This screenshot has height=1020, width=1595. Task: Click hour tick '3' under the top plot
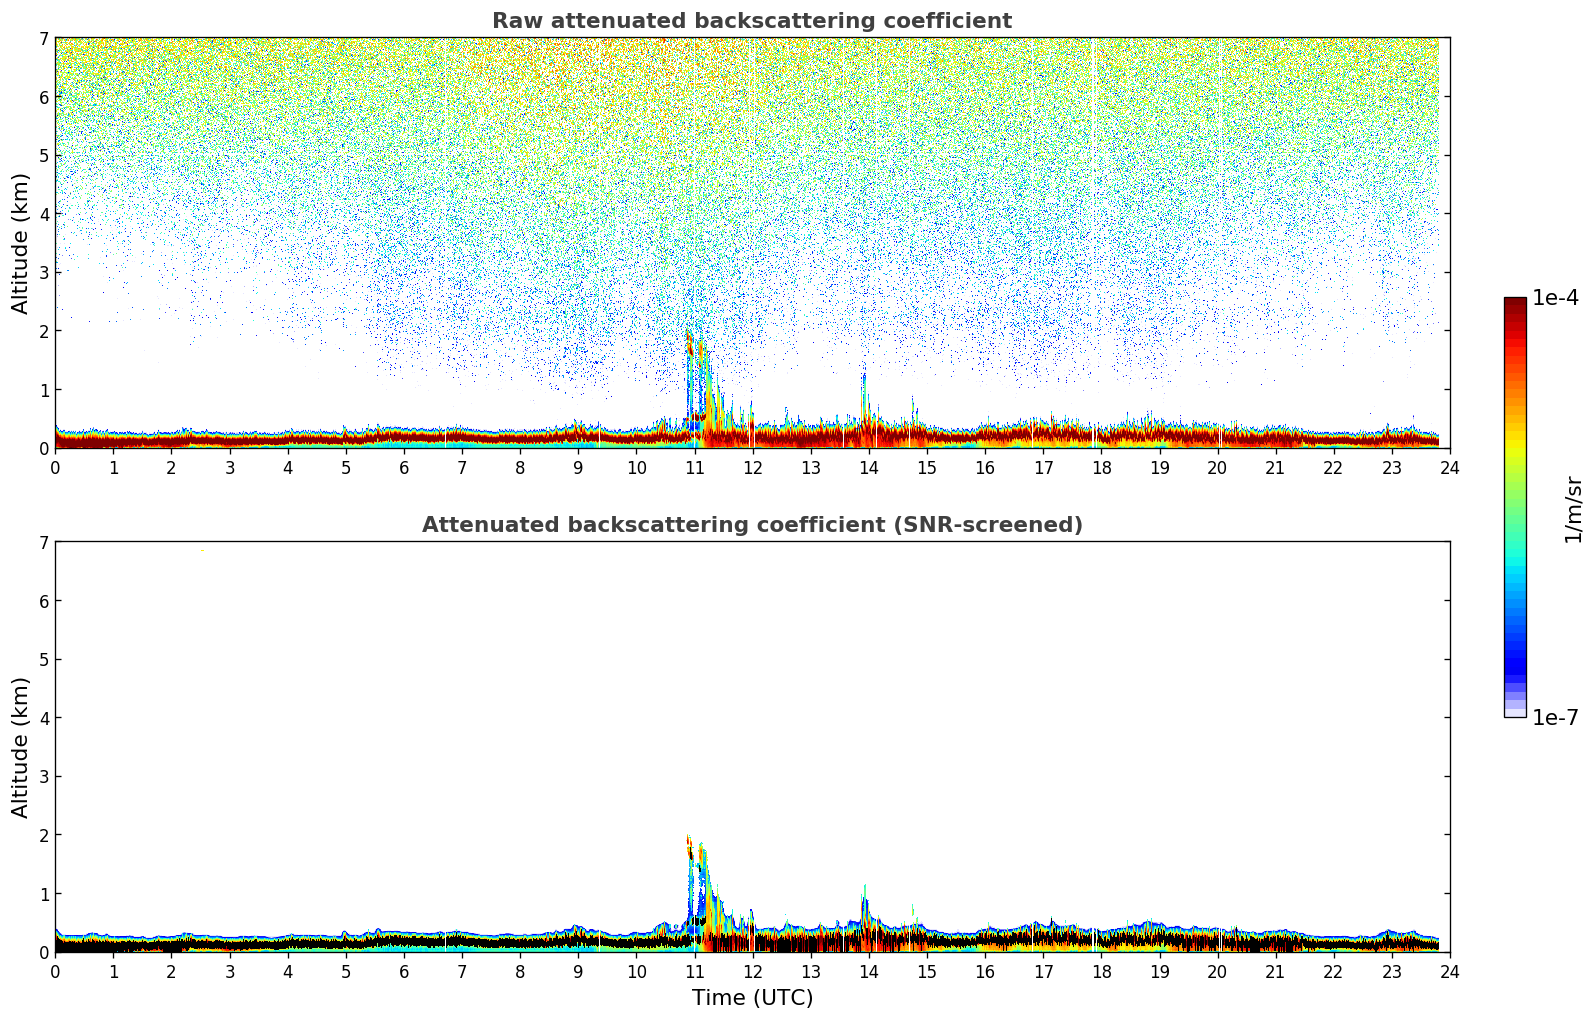(229, 467)
